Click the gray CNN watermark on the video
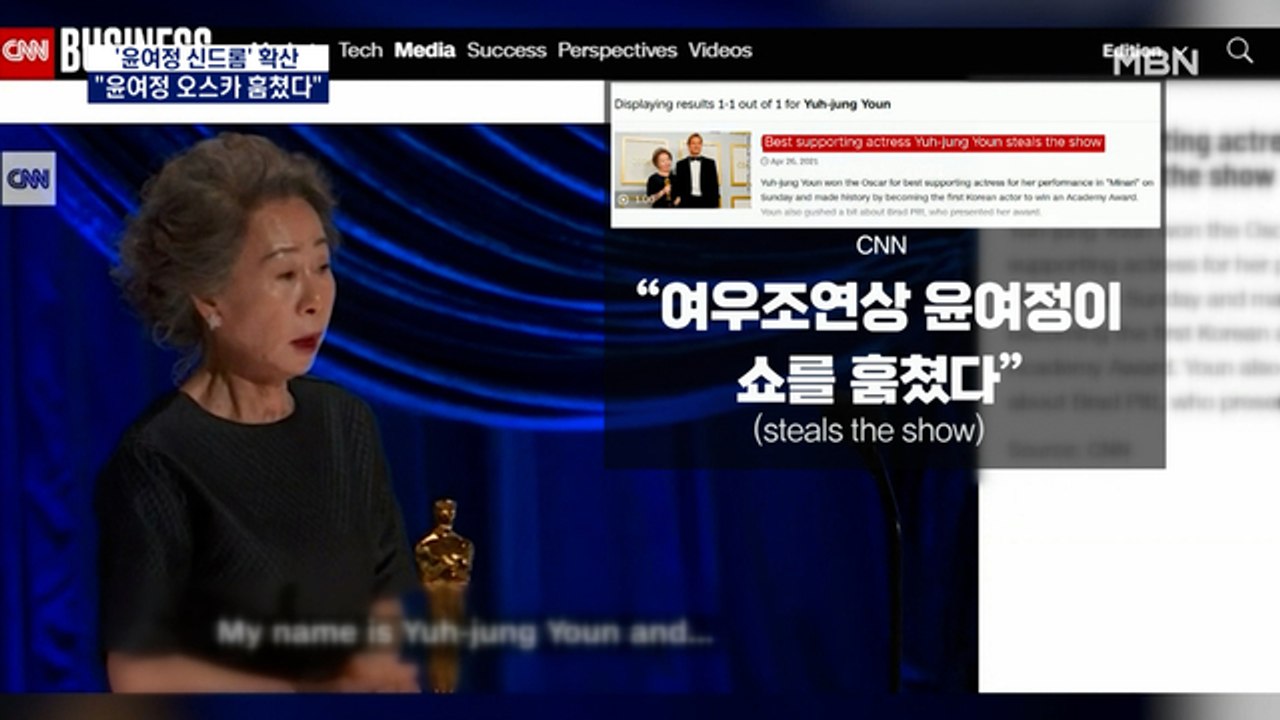The image size is (1280, 720). pos(28,179)
